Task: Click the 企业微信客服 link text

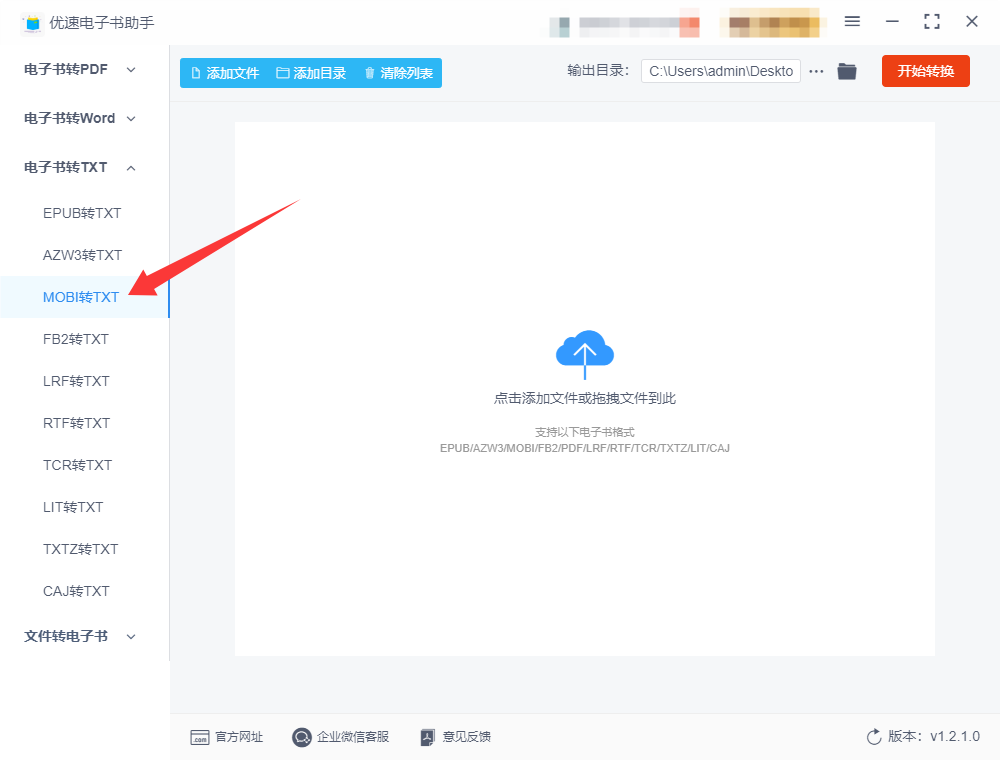Action: click(353, 737)
